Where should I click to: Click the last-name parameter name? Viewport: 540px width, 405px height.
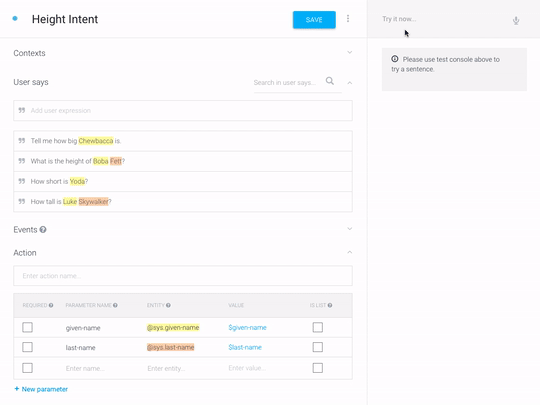pos(80,347)
